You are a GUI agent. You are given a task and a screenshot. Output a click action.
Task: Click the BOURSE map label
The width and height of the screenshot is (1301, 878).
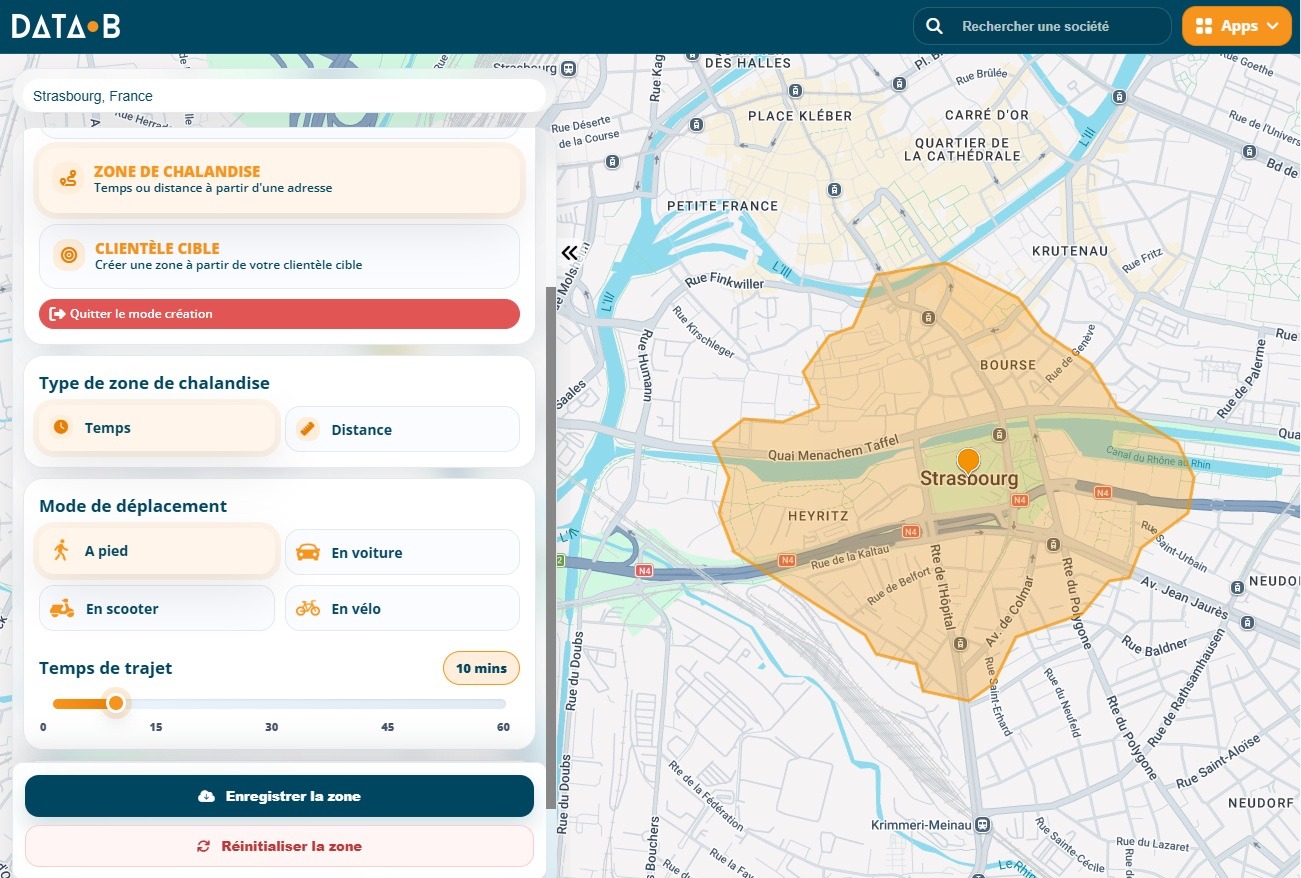(1008, 365)
